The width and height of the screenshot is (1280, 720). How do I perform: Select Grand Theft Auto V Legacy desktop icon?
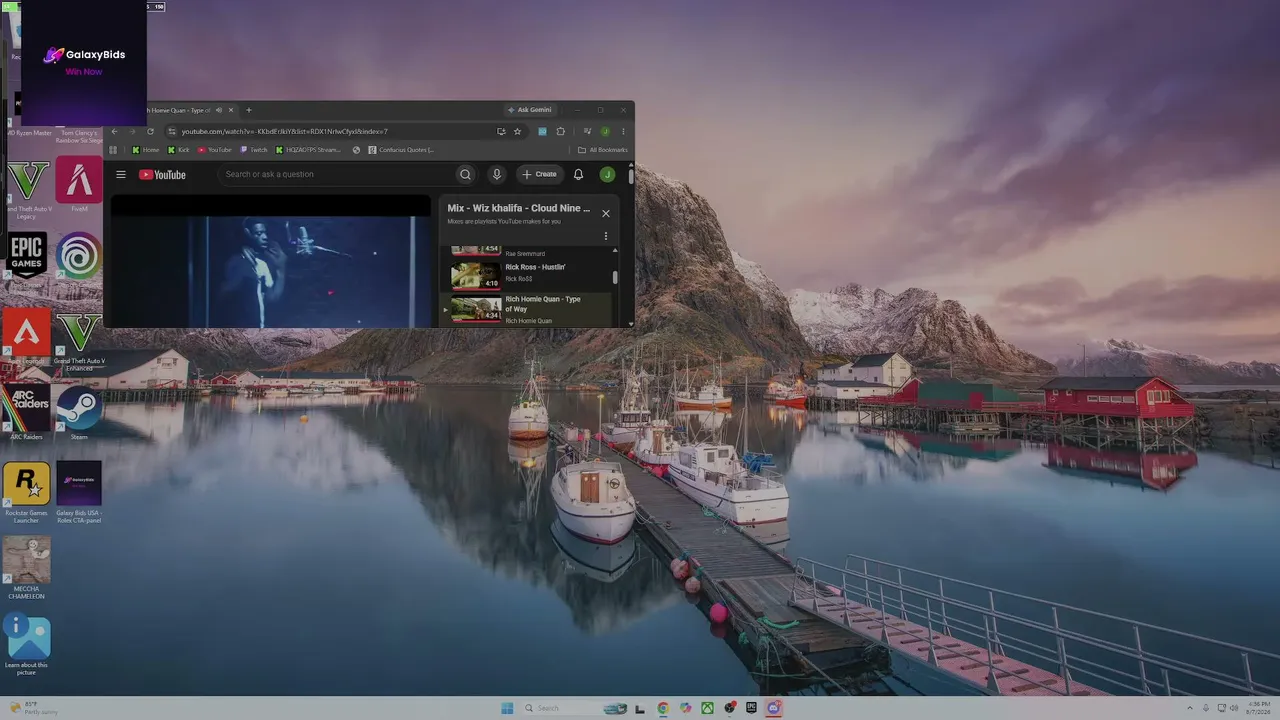pyautogui.click(x=26, y=190)
